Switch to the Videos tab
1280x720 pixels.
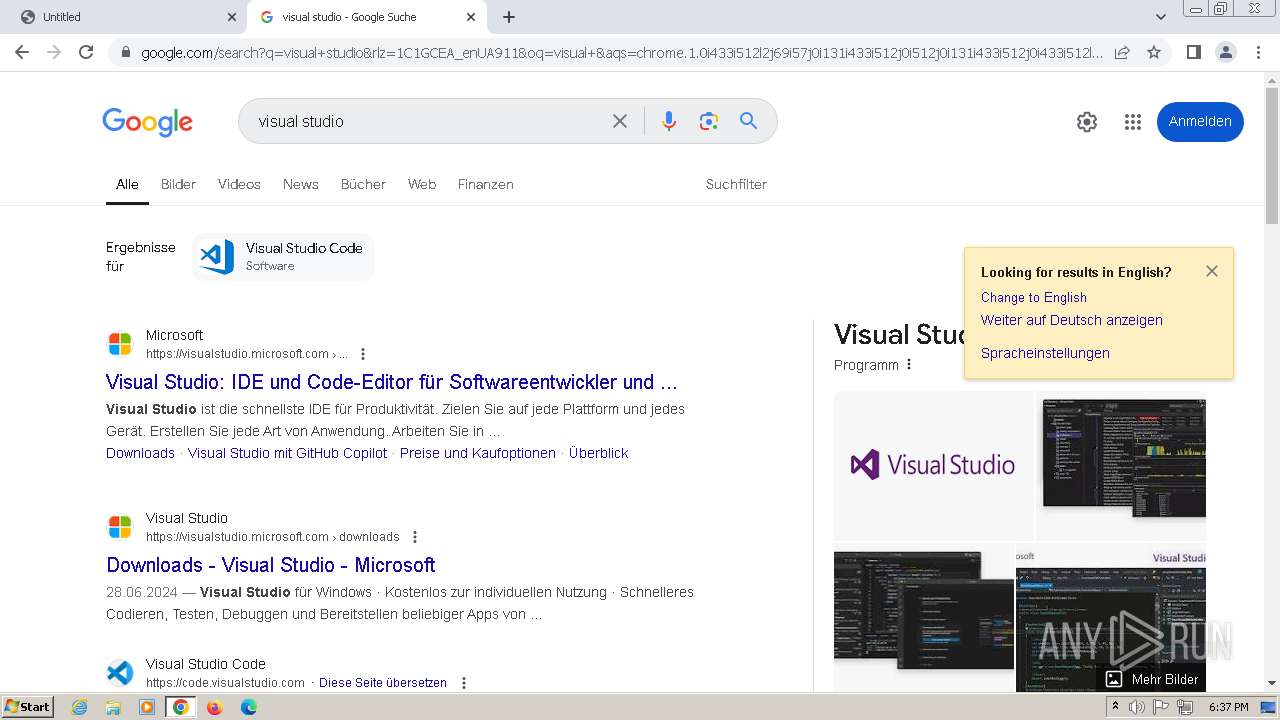[239, 184]
